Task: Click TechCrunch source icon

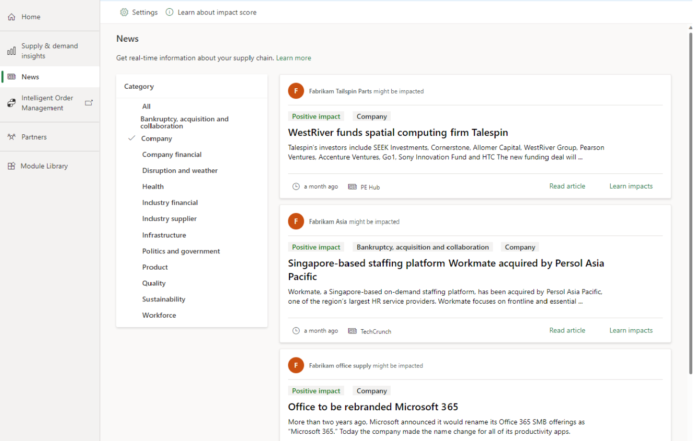Action: 352,331
